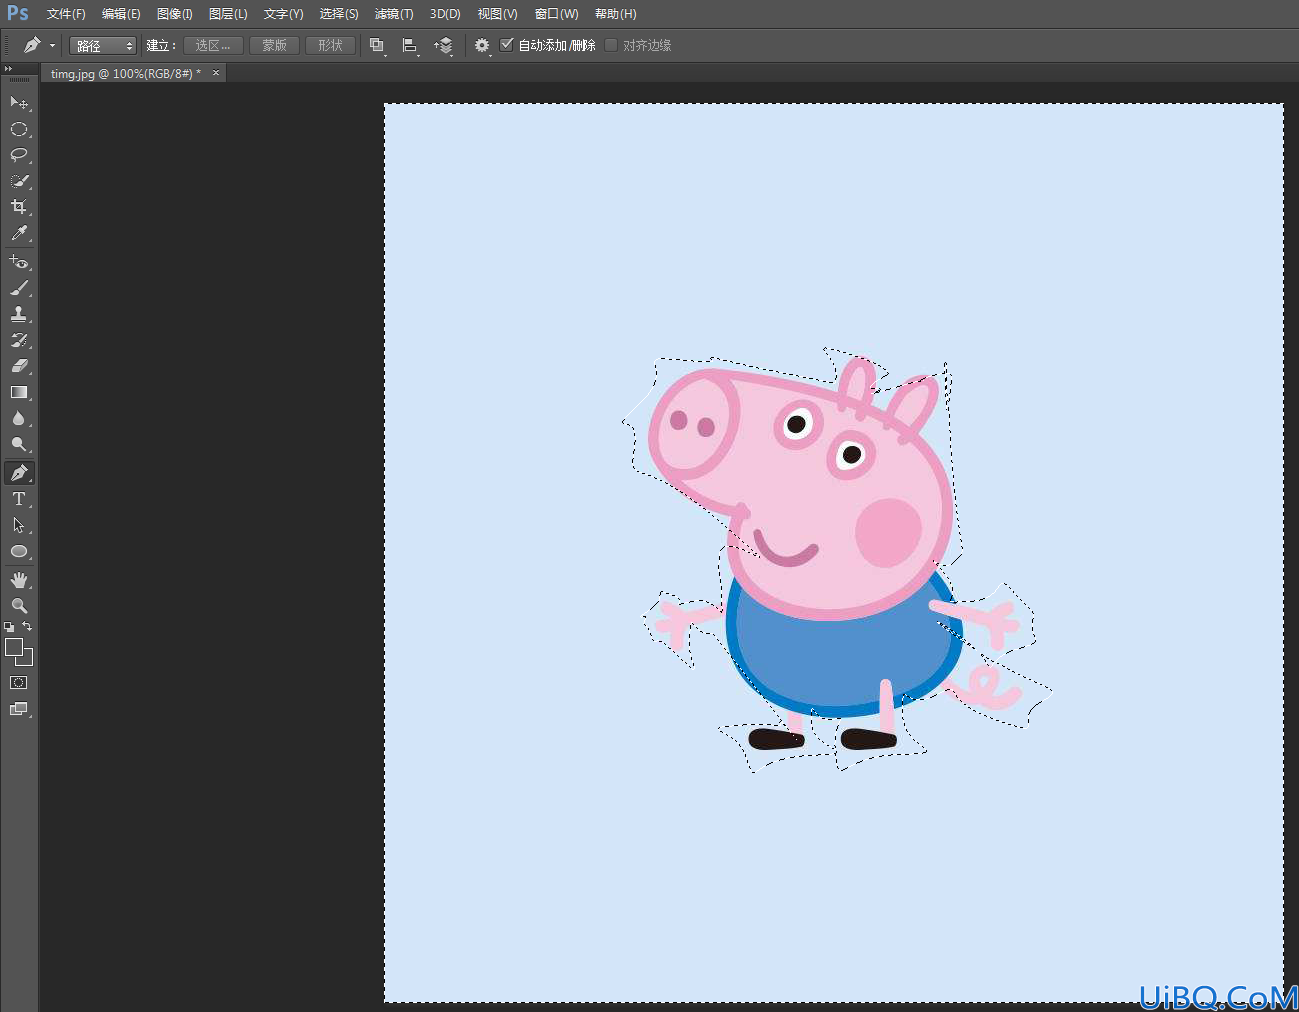
Task: Open path arrangement options
Action: coord(443,45)
